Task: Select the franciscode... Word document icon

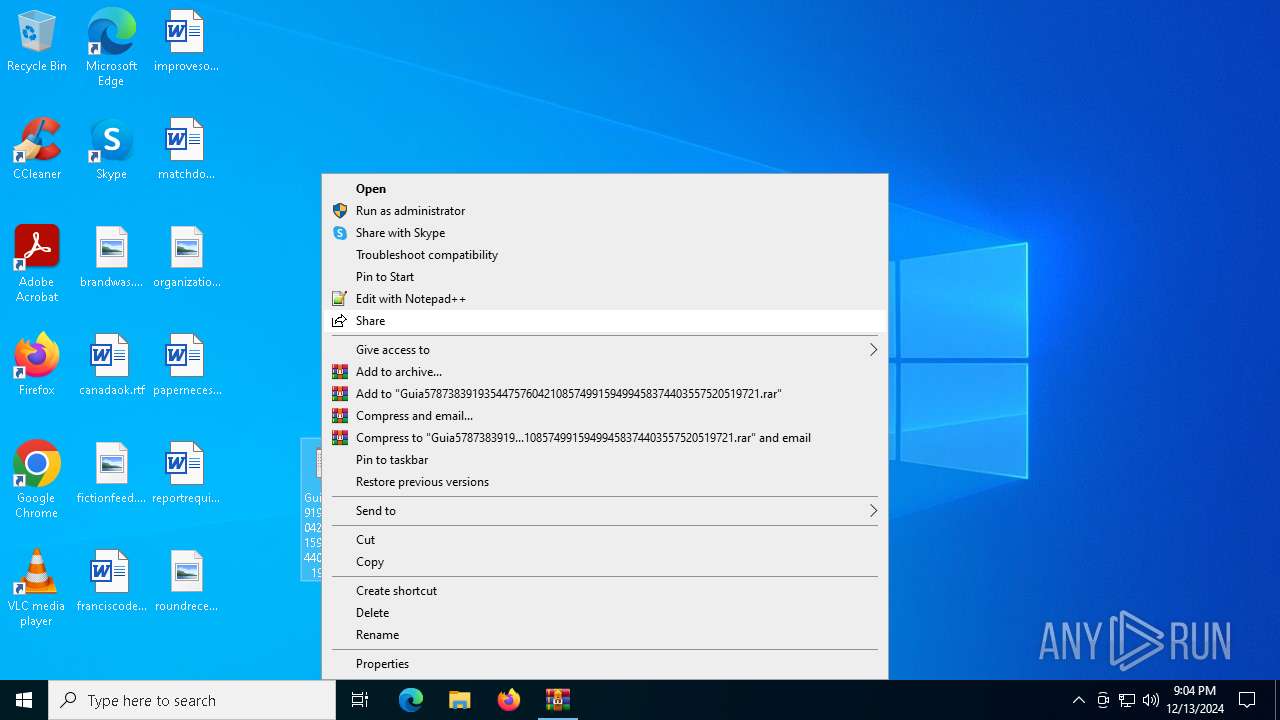Action: (111, 582)
